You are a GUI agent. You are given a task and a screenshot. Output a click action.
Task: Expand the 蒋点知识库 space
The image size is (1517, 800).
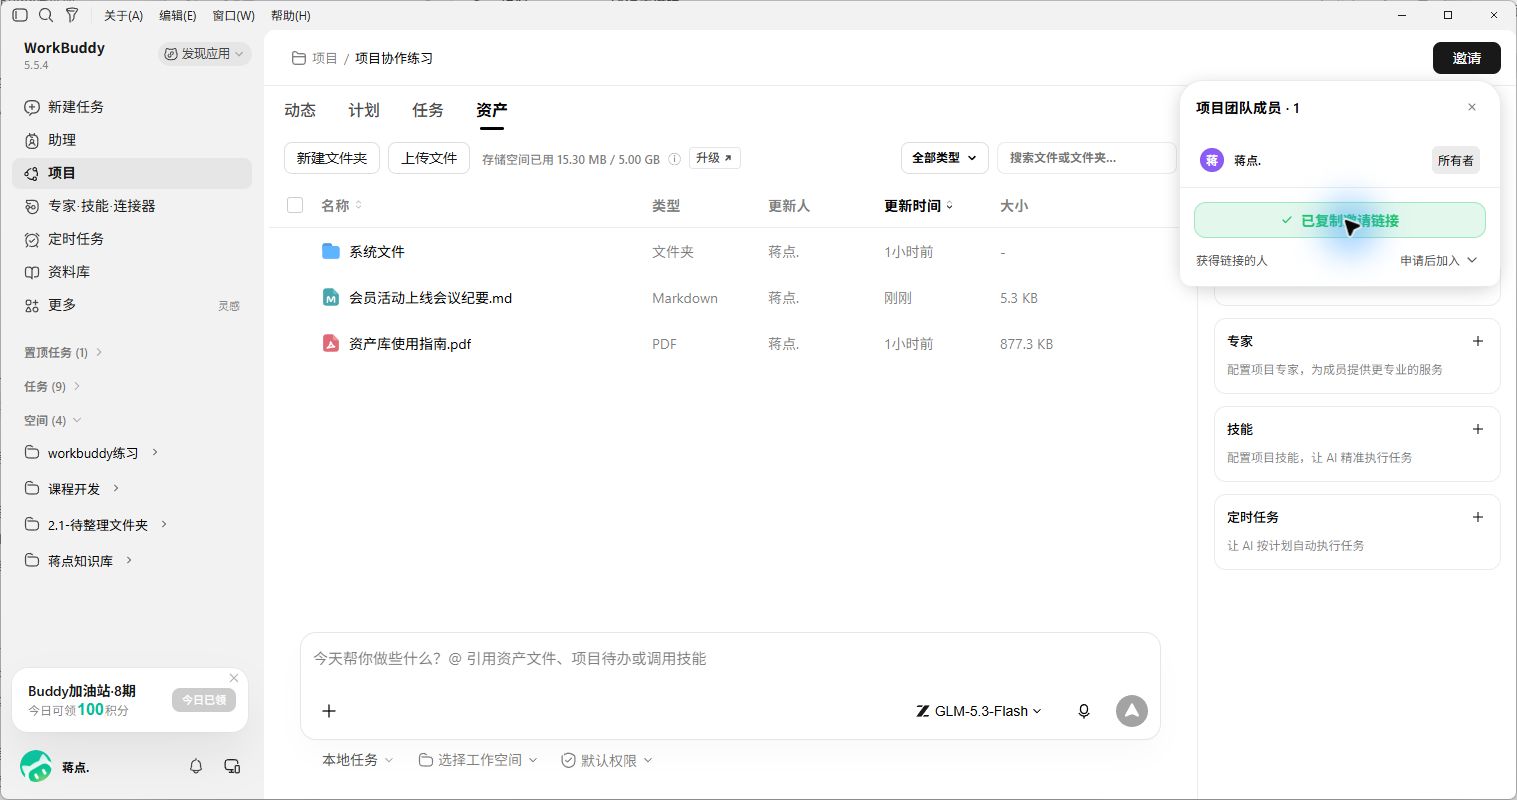click(x=129, y=560)
